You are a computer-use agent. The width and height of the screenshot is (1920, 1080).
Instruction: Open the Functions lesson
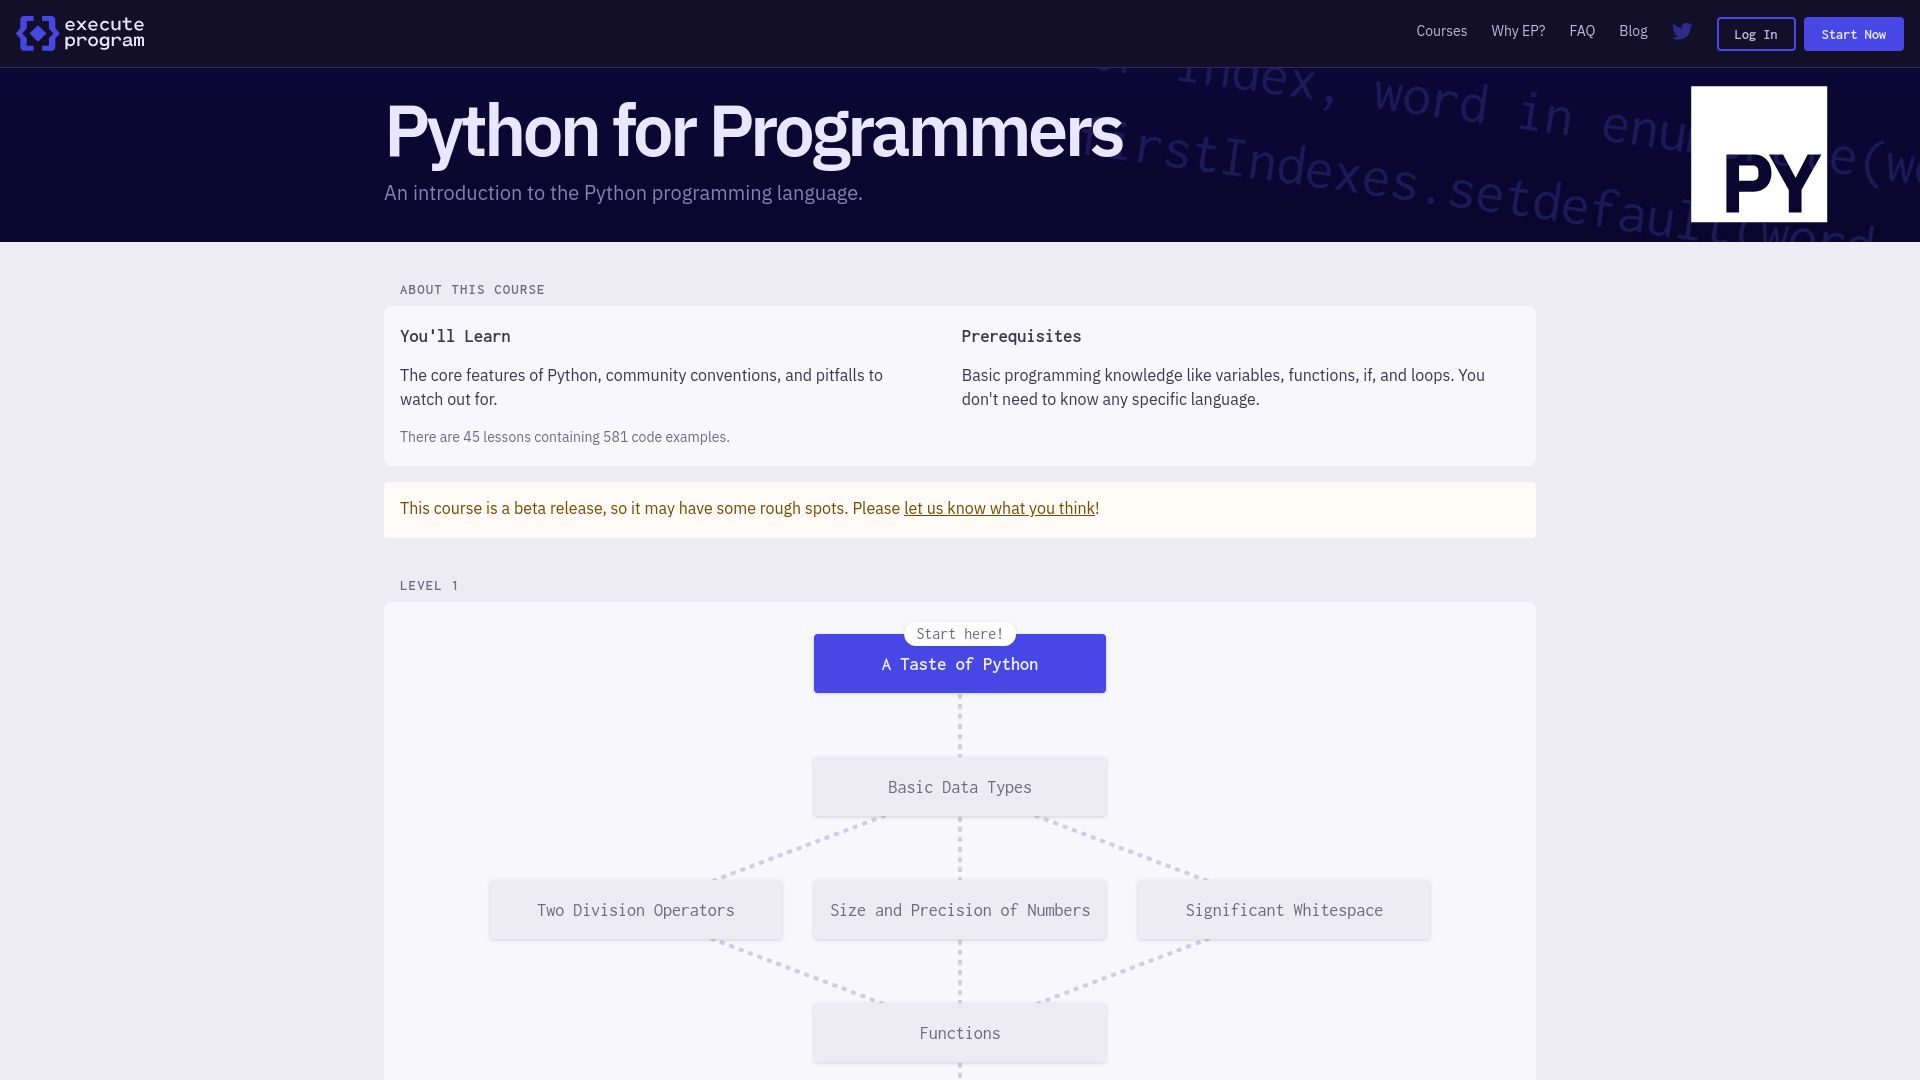click(x=959, y=1033)
